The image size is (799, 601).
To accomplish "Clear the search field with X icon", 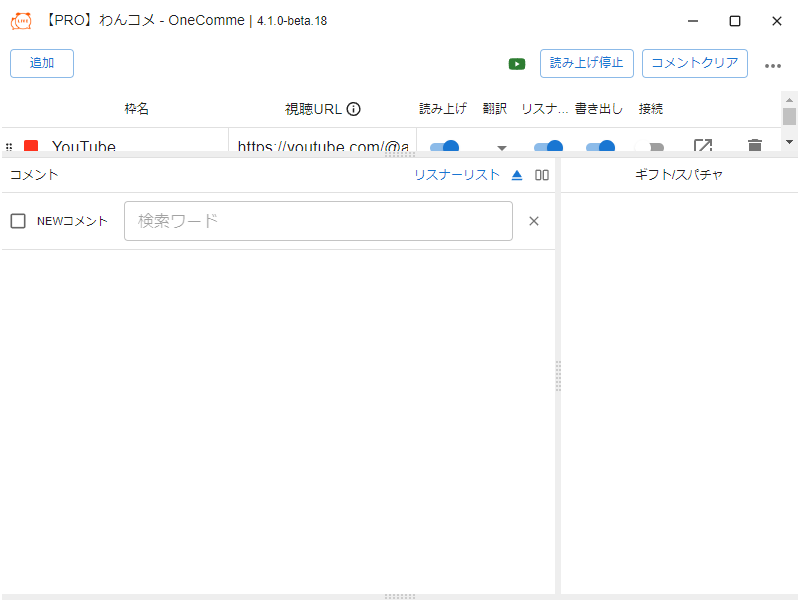I will tap(534, 221).
